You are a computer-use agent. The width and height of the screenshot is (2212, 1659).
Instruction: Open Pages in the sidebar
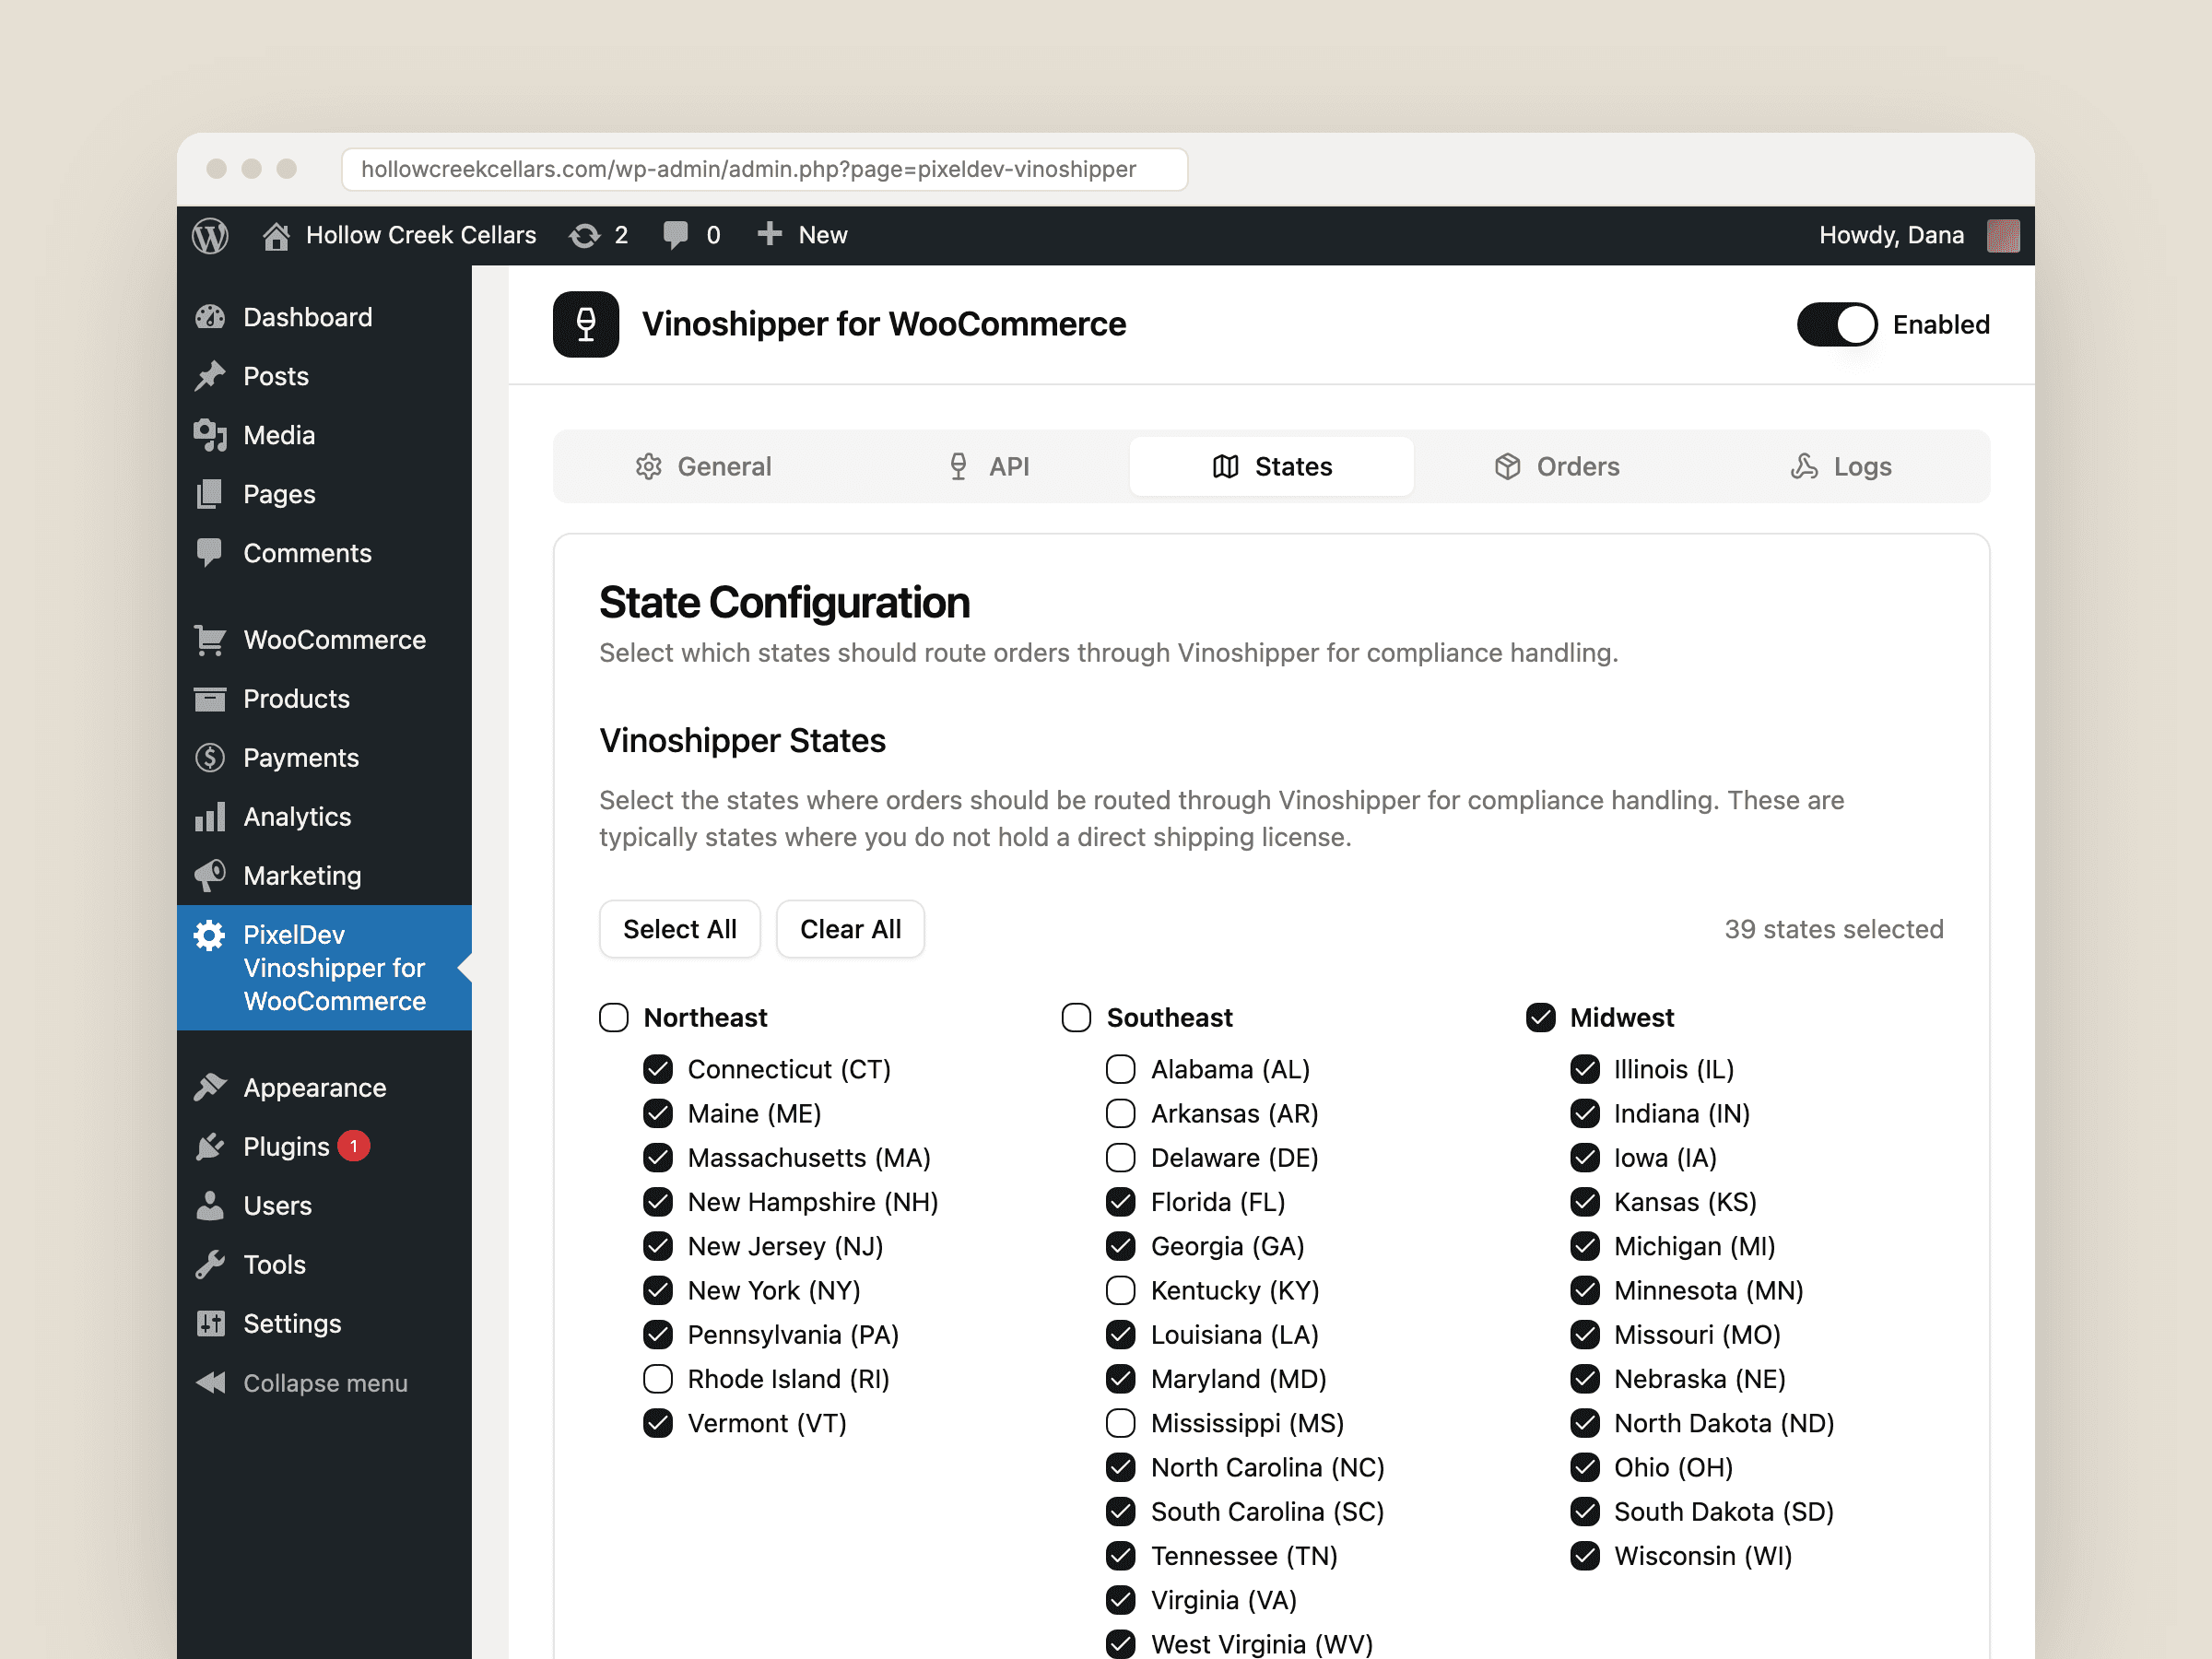324,495
